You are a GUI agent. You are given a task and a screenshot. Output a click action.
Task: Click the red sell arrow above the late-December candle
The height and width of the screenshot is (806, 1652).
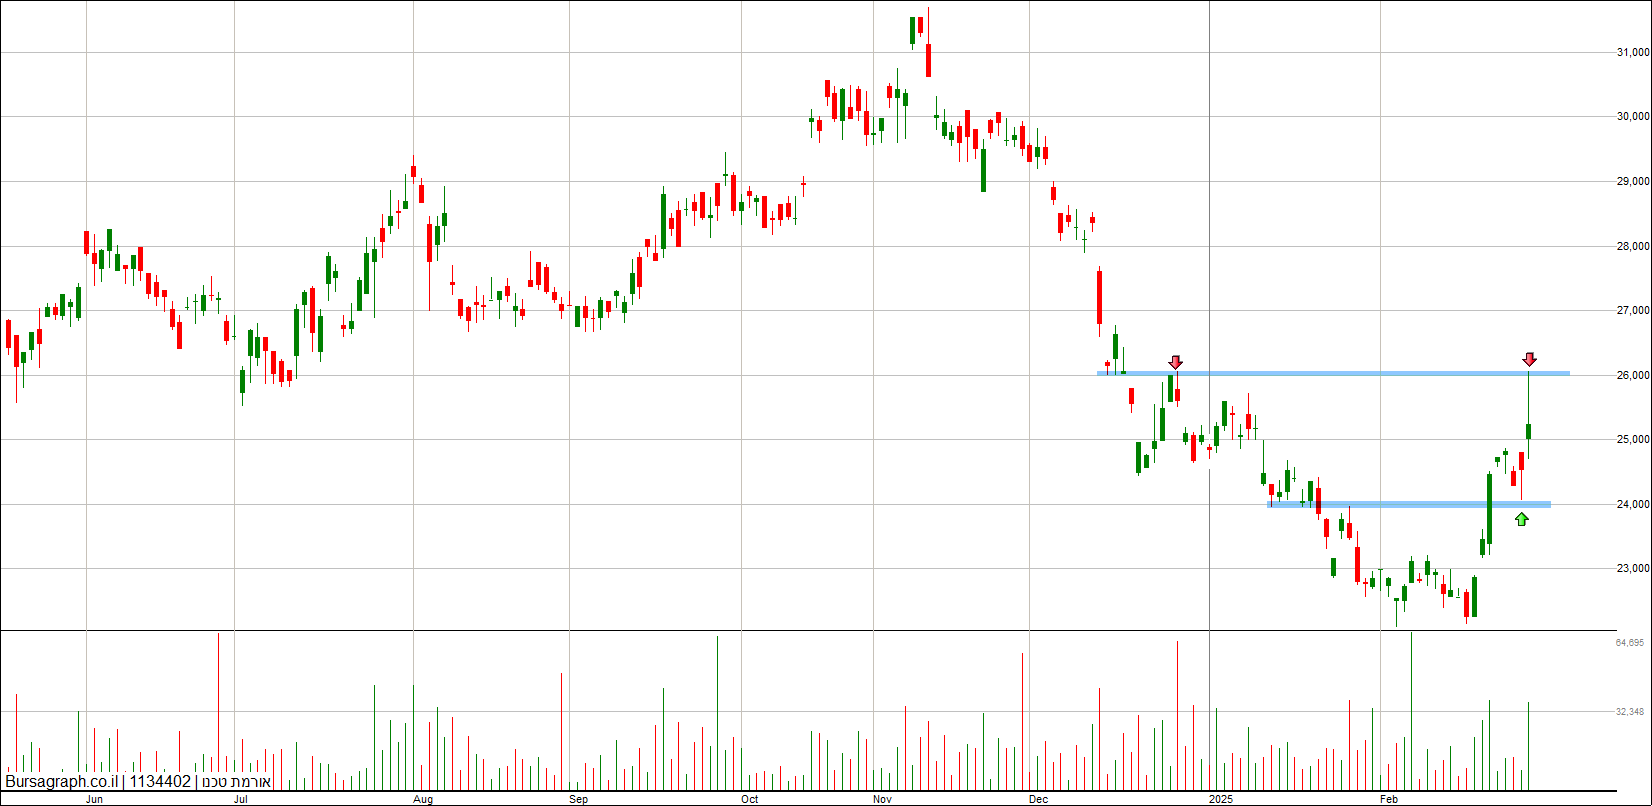pyautogui.click(x=1176, y=362)
